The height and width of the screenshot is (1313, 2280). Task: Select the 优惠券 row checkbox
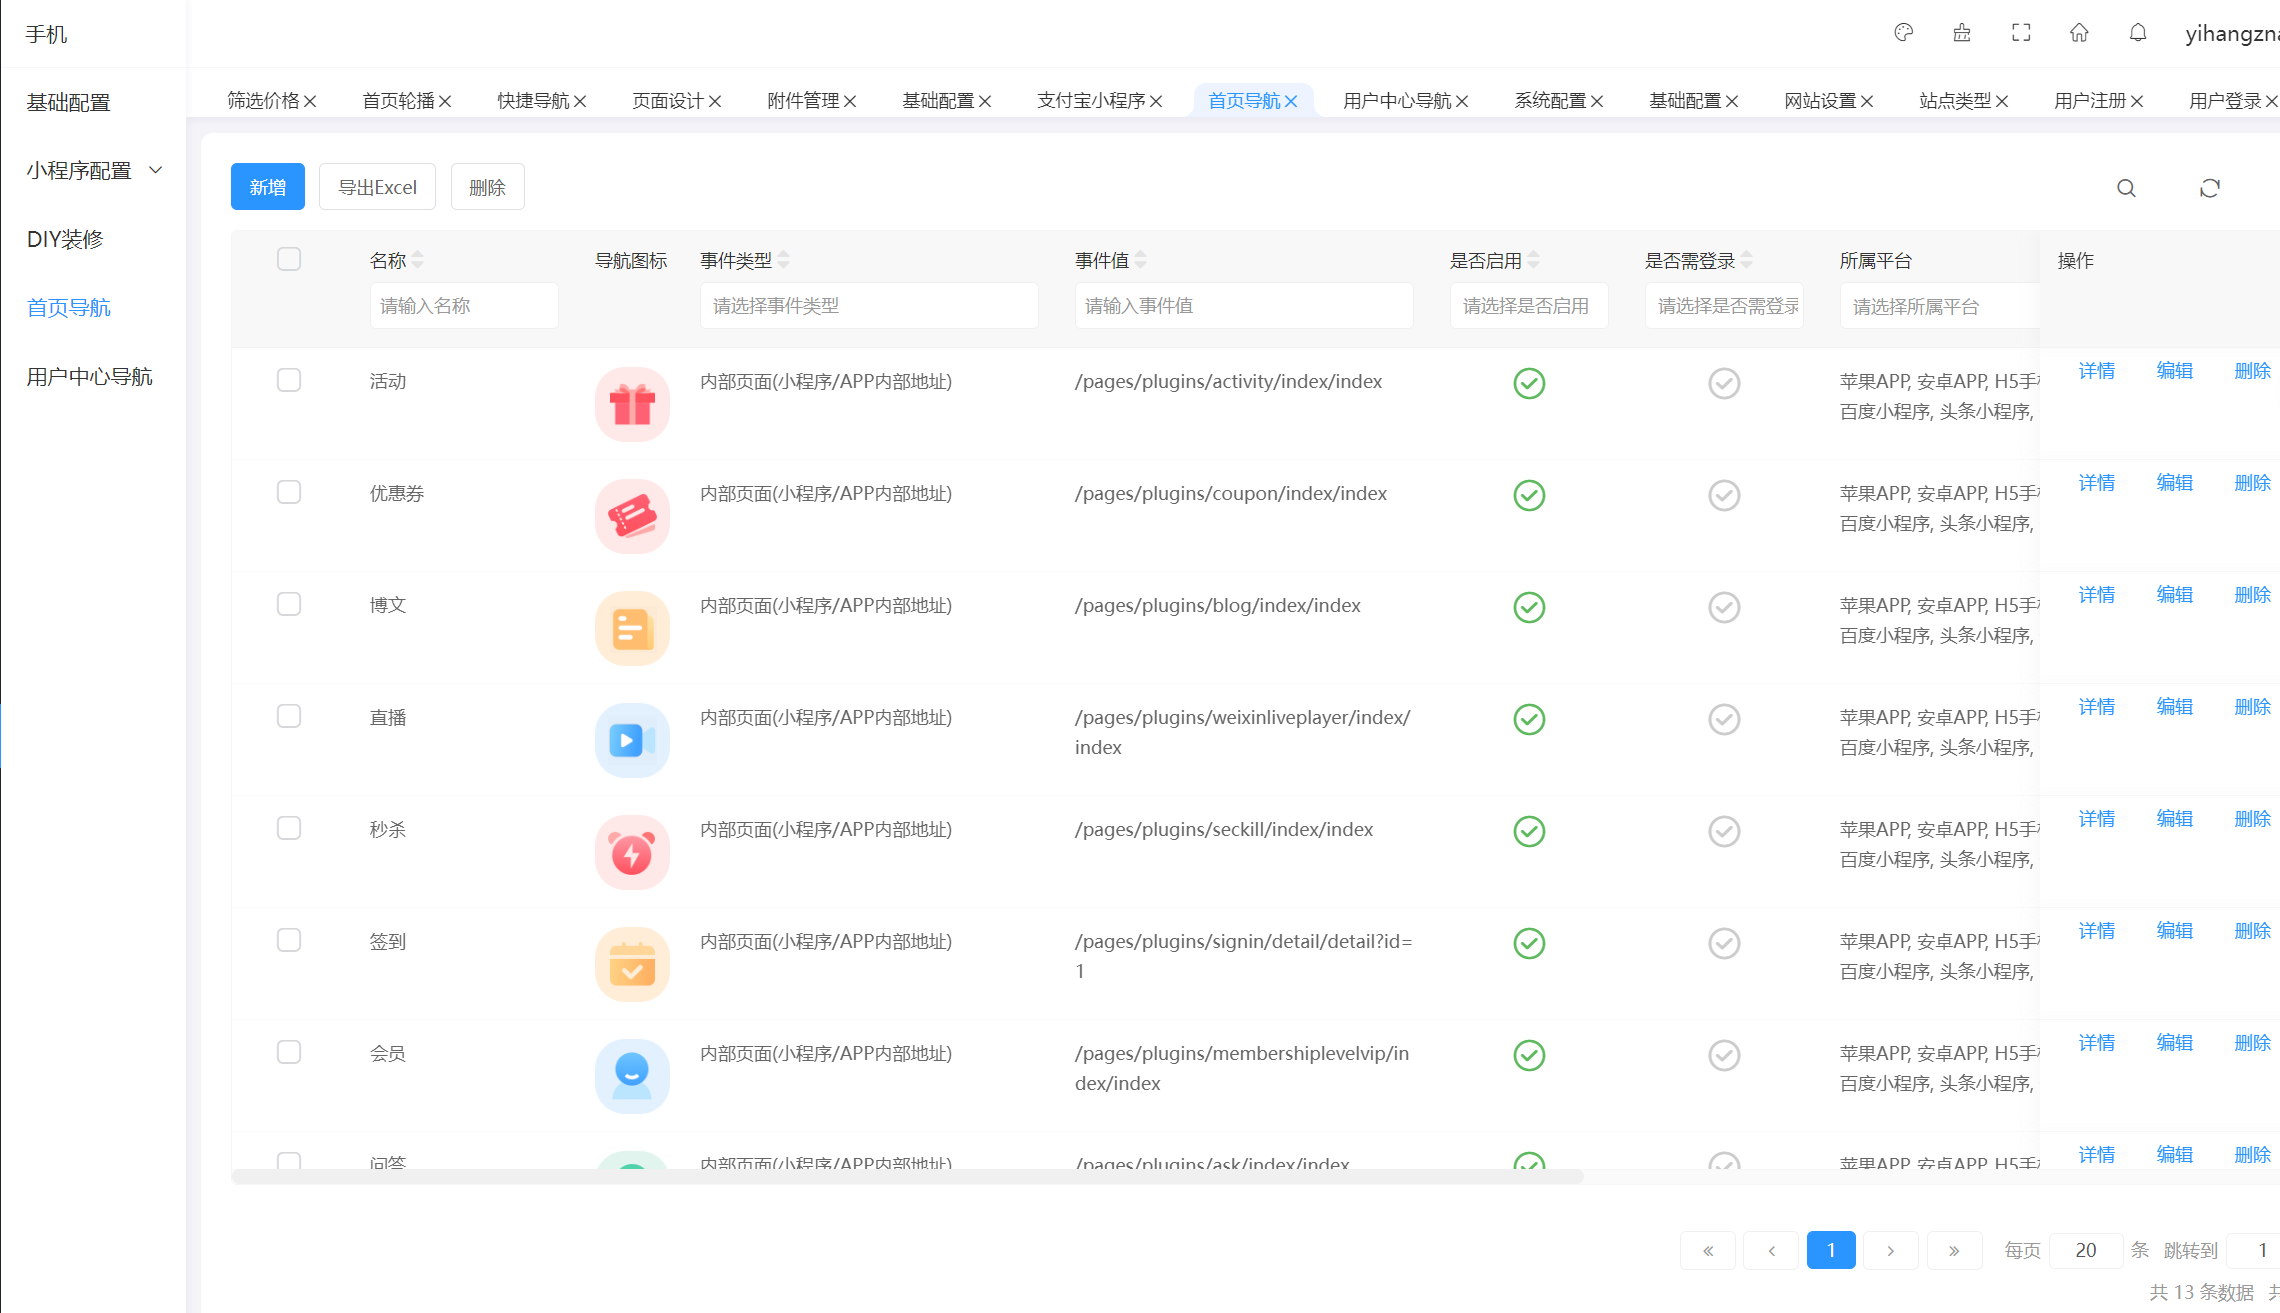[x=289, y=492]
